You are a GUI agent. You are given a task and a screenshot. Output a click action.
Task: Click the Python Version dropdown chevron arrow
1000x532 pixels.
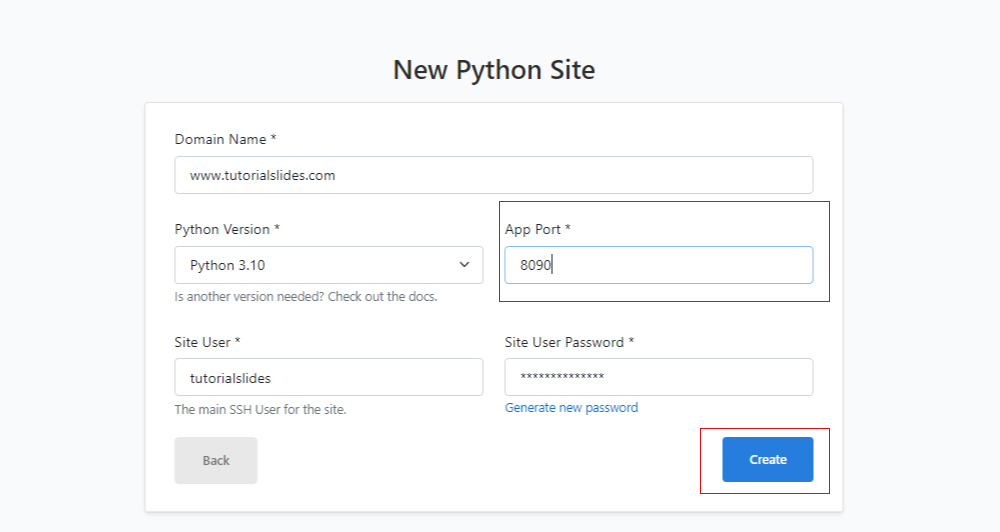pyautogui.click(x=464, y=265)
